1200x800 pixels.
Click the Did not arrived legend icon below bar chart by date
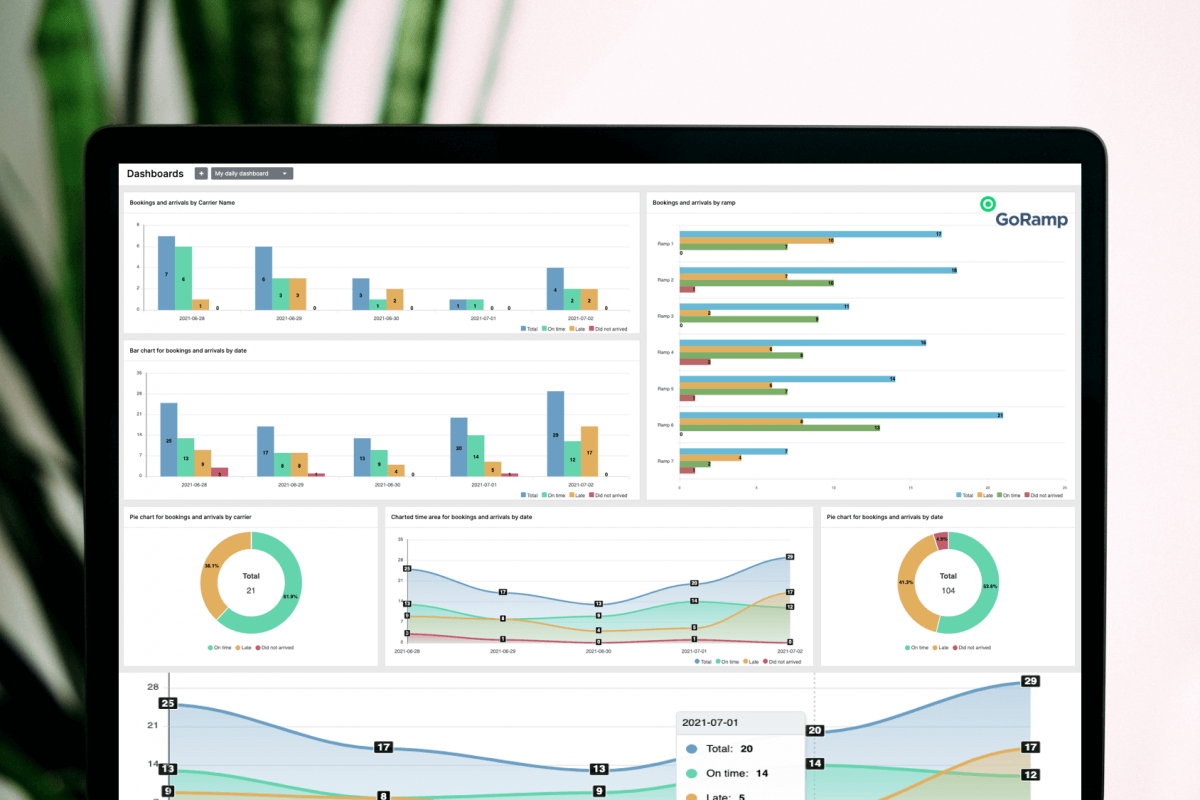click(x=592, y=494)
